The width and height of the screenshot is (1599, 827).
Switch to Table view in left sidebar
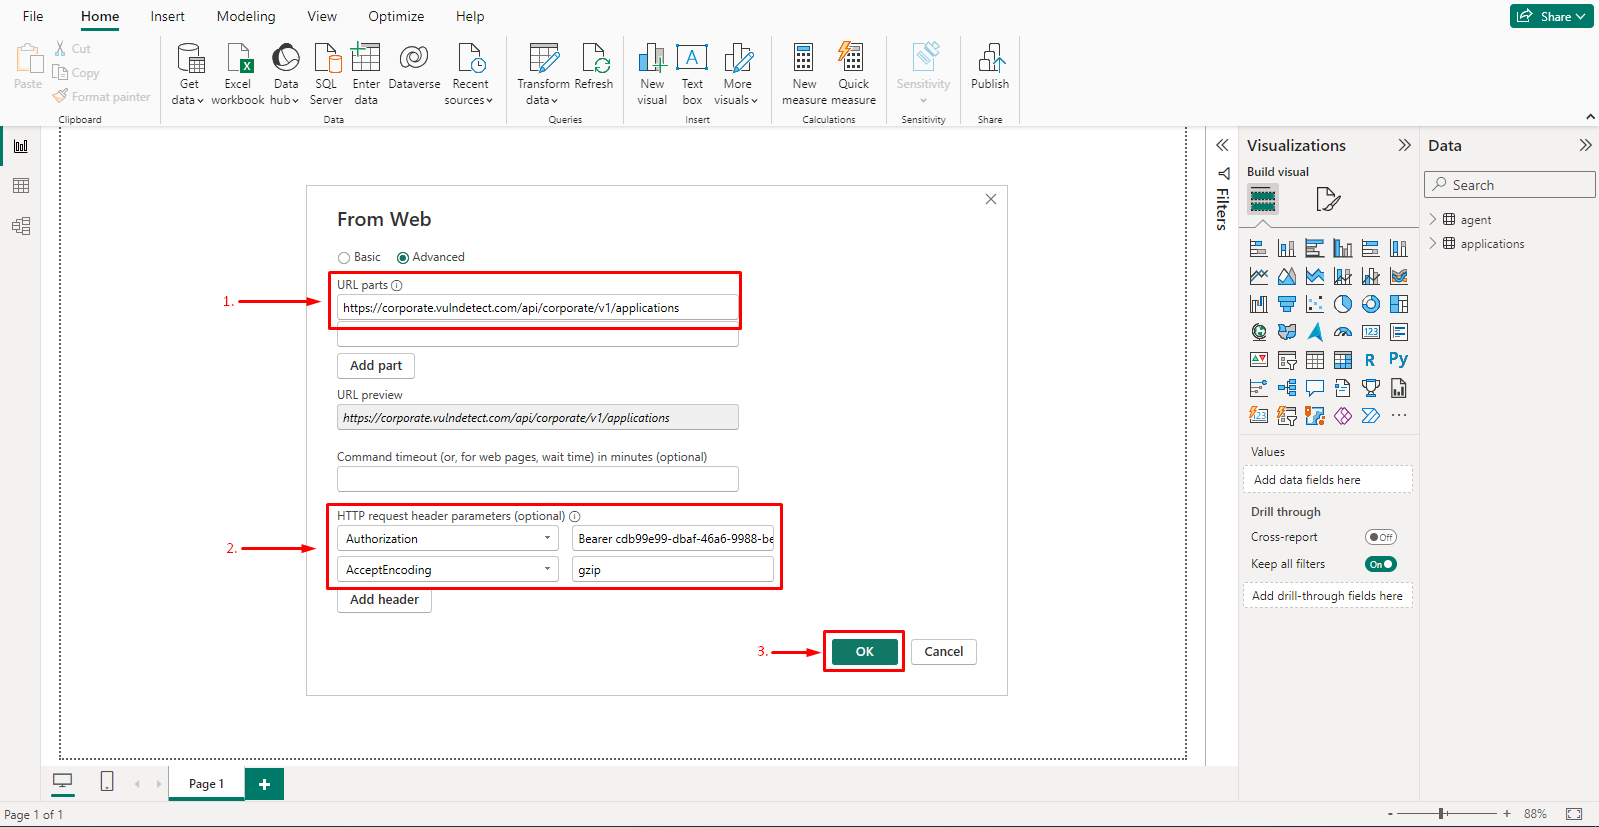click(x=21, y=186)
